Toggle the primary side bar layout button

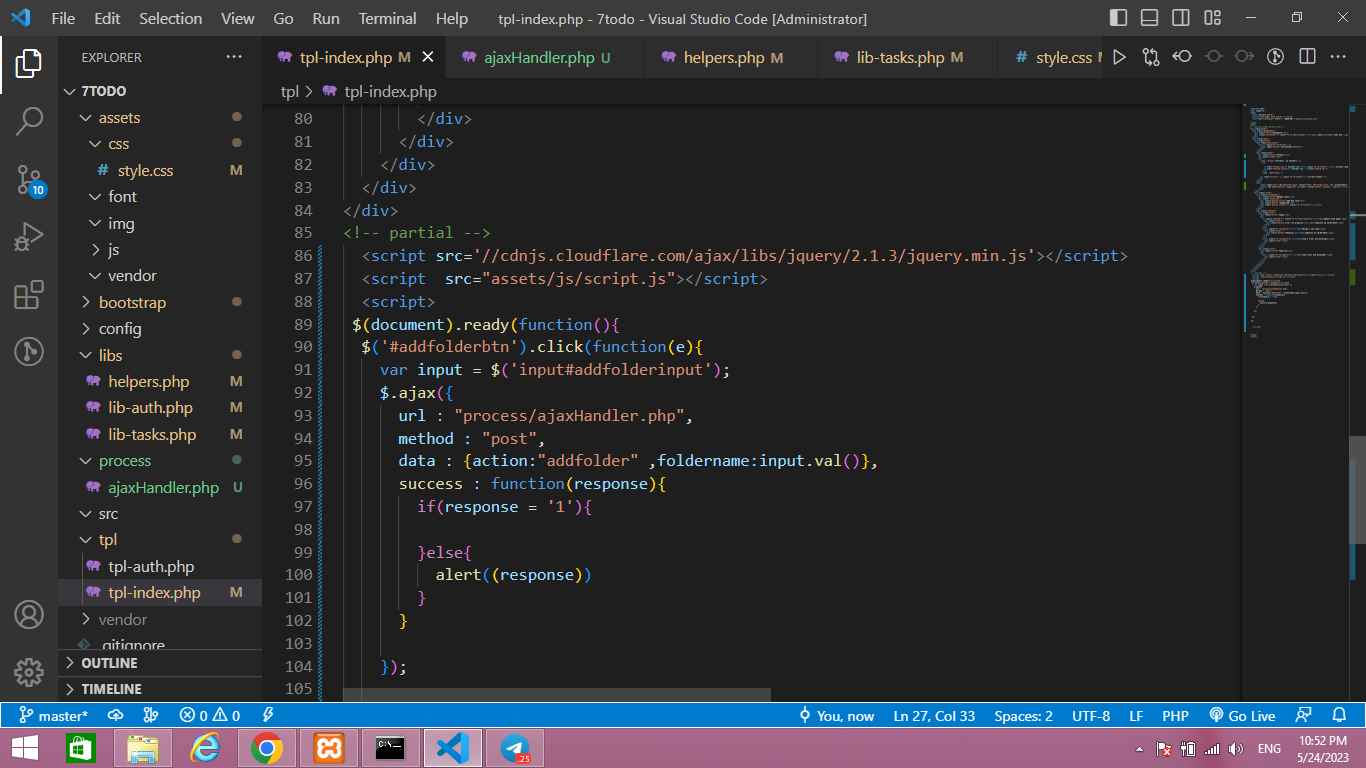(x=1118, y=18)
